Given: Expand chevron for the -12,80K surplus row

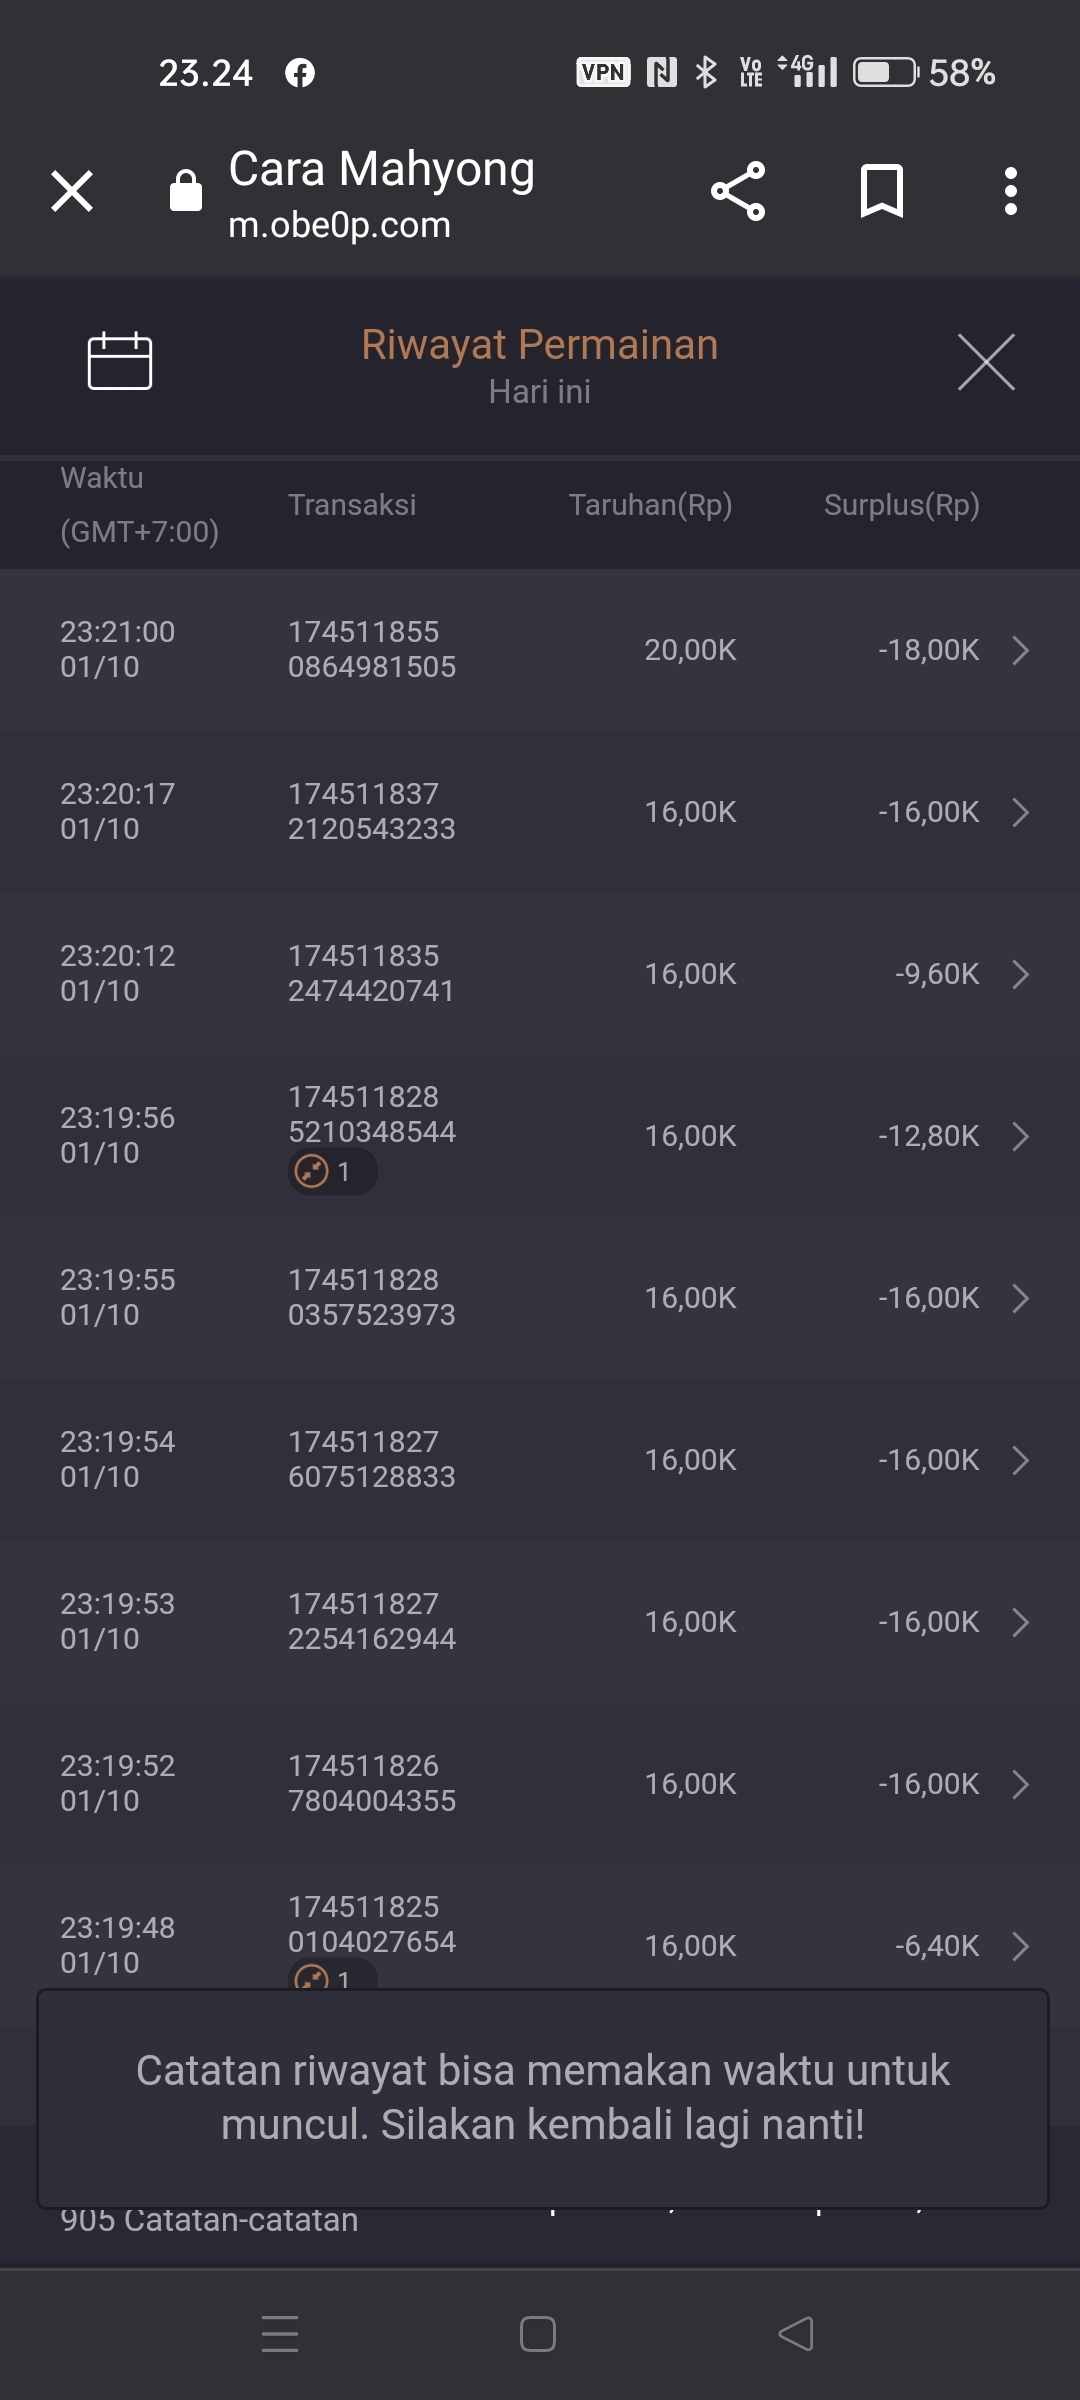Looking at the screenshot, I should pyautogui.click(x=1020, y=1136).
